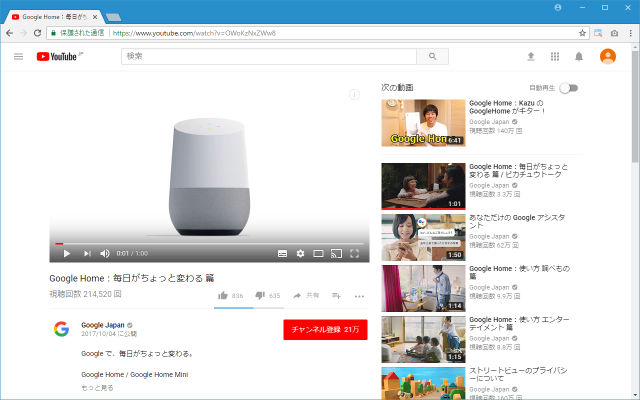Skip to the next video
The image size is (640, 400).
(87, 253)
